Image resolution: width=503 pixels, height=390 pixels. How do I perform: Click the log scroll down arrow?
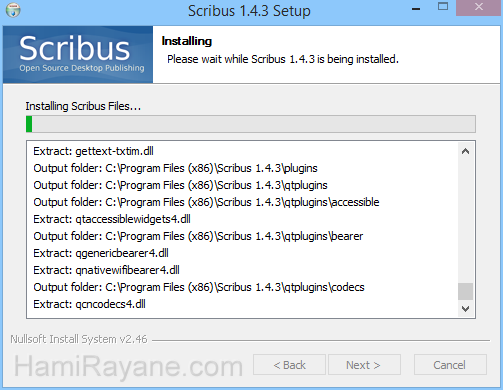pyautogui.click(x=466, y=309)
